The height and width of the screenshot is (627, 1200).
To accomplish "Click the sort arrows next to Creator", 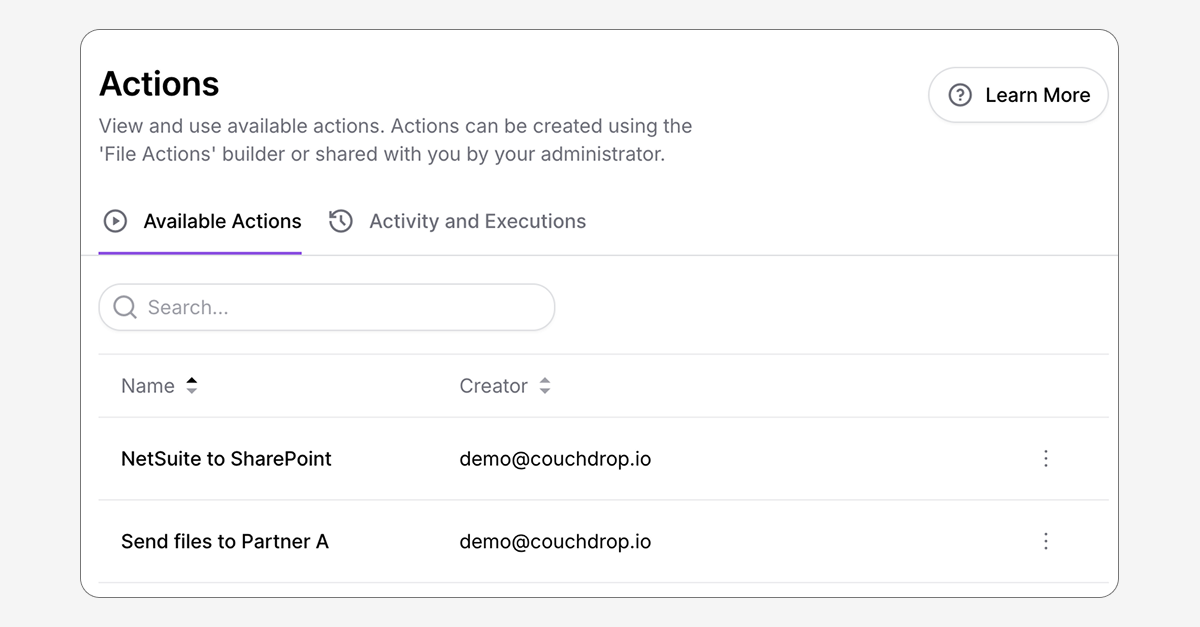I will pyautogui.click(x=545, y=385).
